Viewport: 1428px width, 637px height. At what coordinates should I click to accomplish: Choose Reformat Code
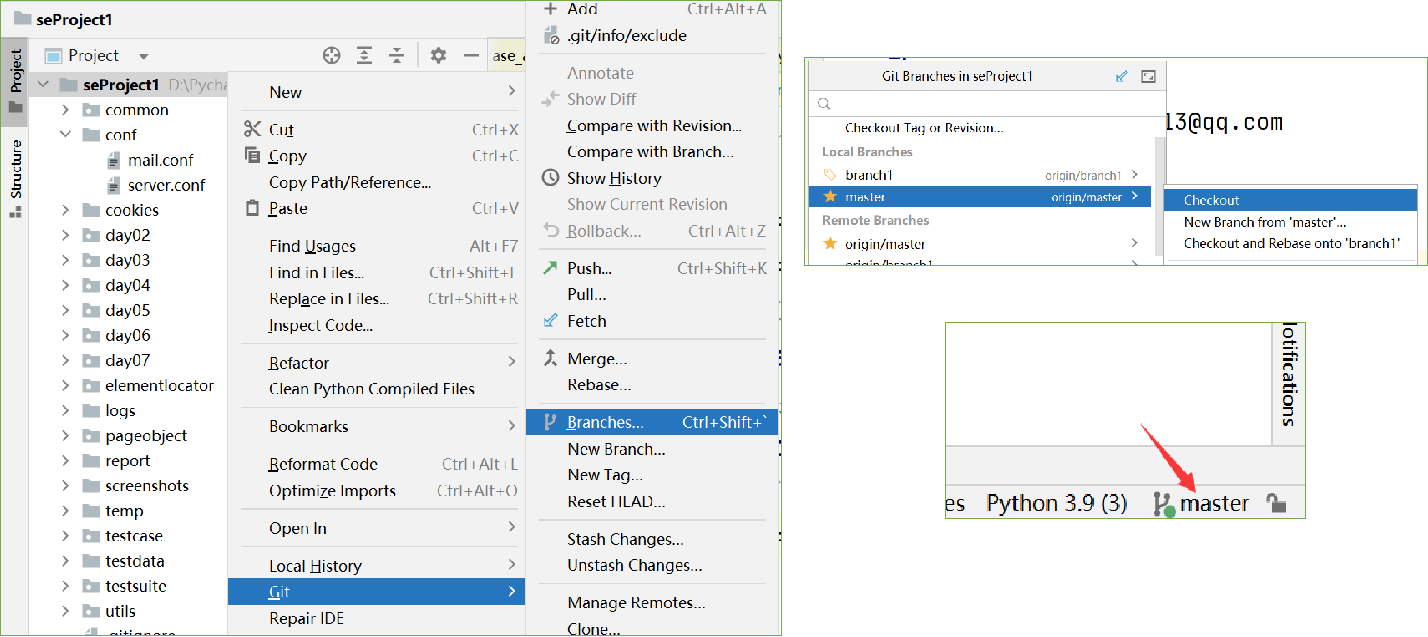click(376, 464)
